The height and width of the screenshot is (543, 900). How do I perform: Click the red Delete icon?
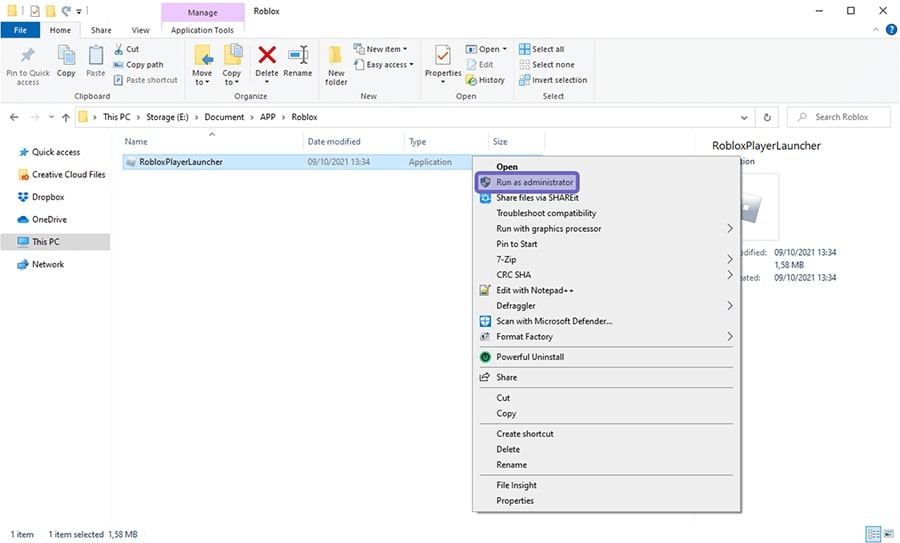(x=267, y=55)
